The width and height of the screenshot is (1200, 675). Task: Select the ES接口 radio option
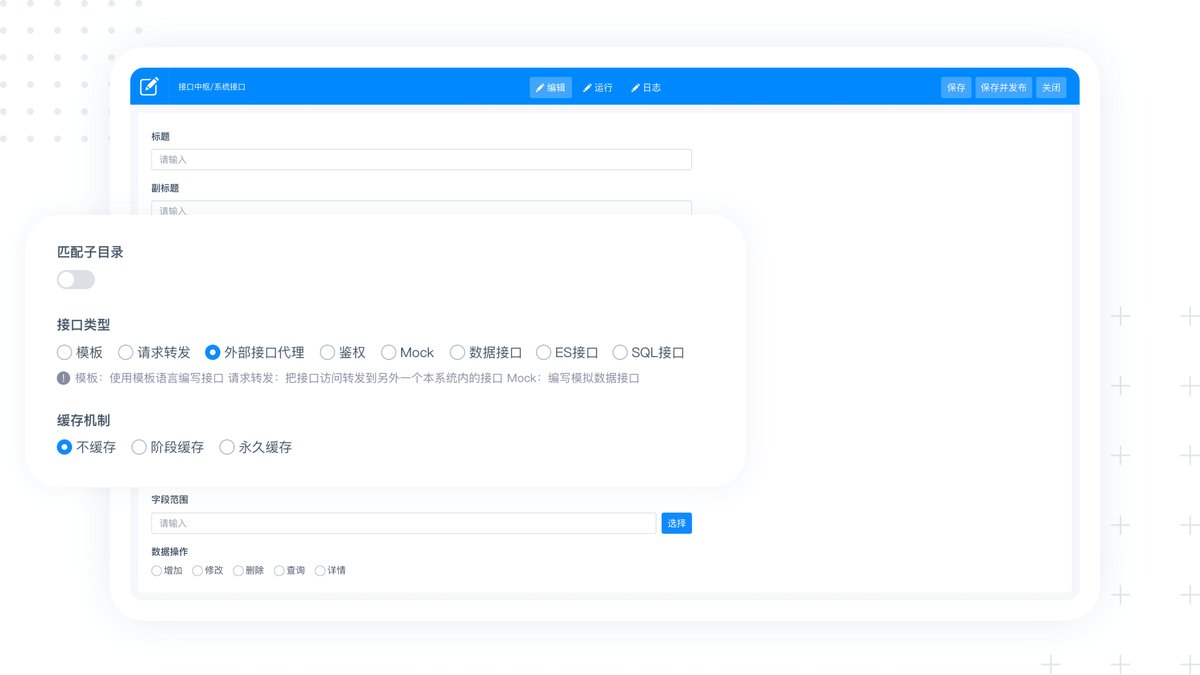(567, 352)
